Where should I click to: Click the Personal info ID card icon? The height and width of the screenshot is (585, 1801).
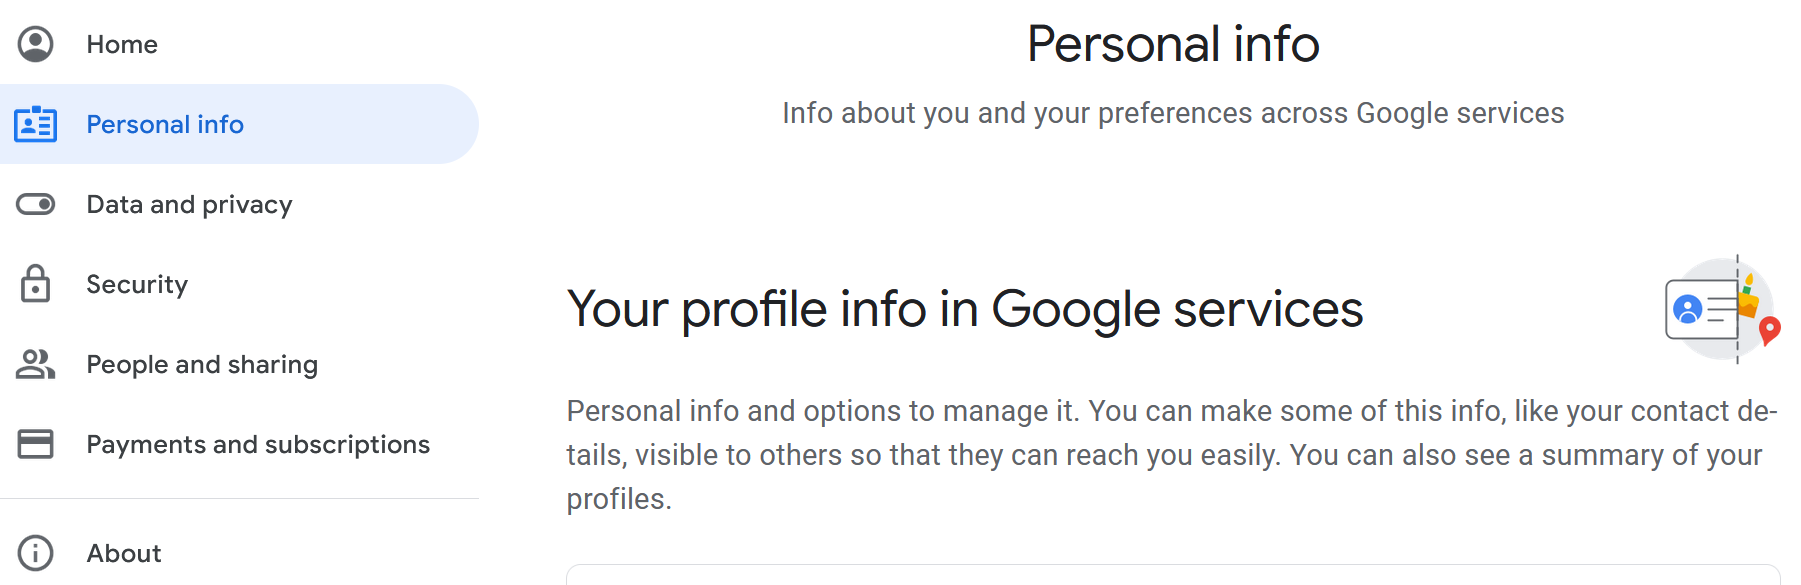click(36, 124)
